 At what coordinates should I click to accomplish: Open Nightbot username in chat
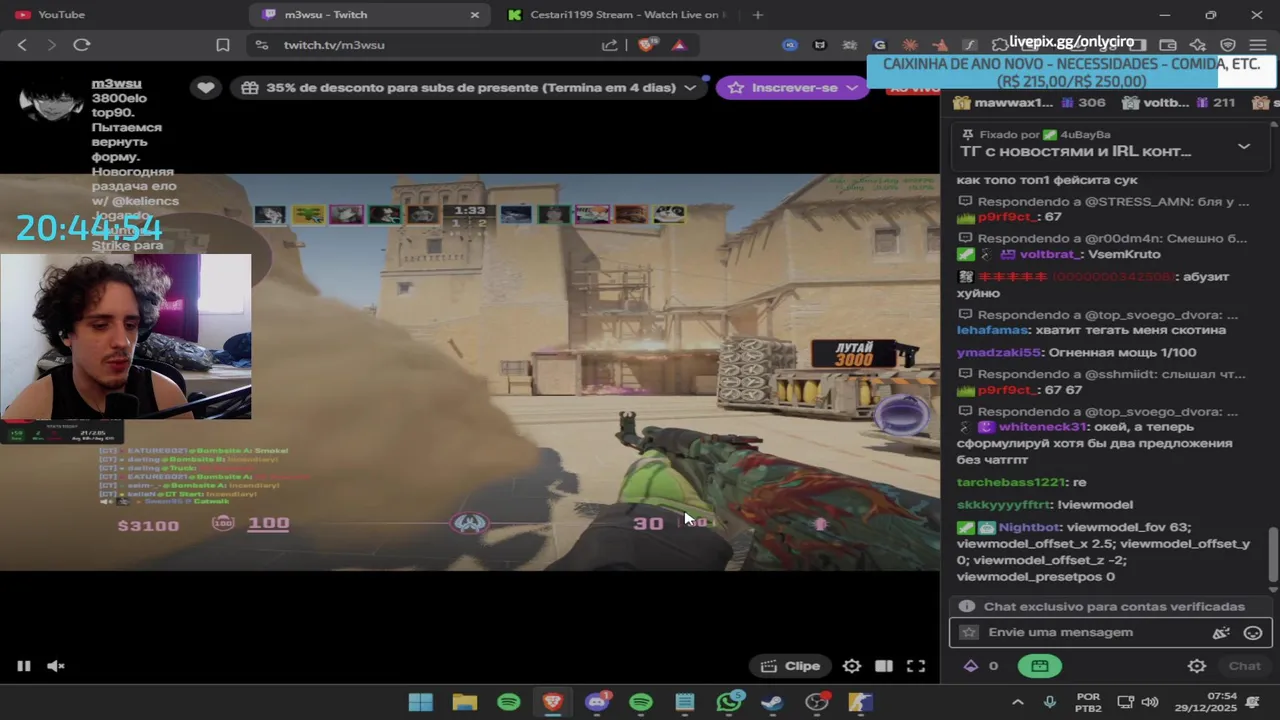[1029, 527]
